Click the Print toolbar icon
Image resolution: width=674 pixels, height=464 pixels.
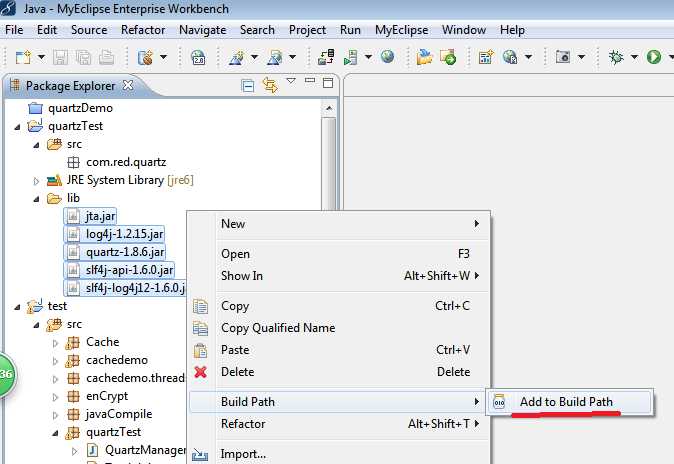tap(106, 57)
